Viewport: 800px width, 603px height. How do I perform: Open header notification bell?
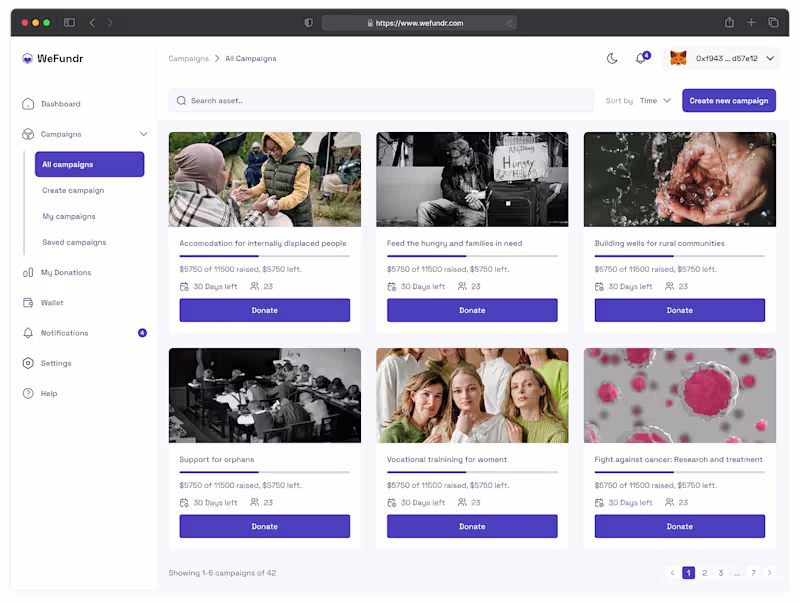641,59
